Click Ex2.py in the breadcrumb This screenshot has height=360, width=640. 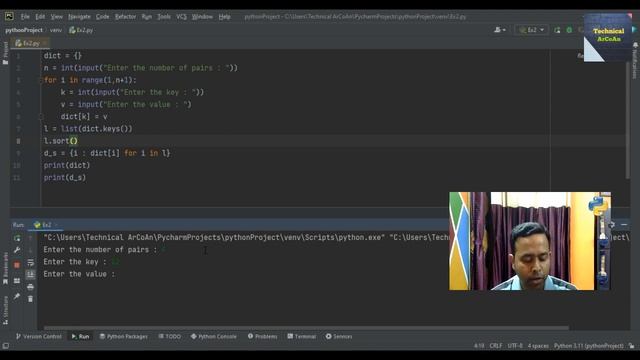coord(81,30)
